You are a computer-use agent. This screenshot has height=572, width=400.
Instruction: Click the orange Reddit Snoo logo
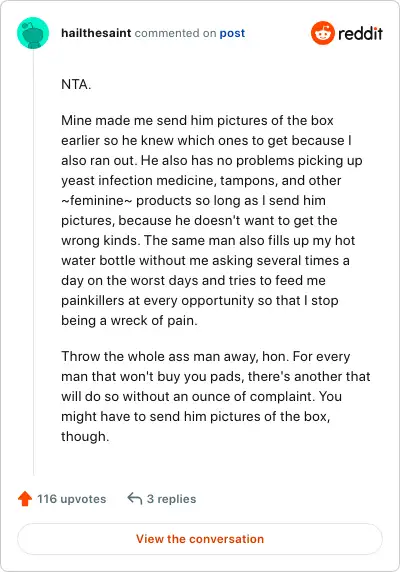point(322,33)
